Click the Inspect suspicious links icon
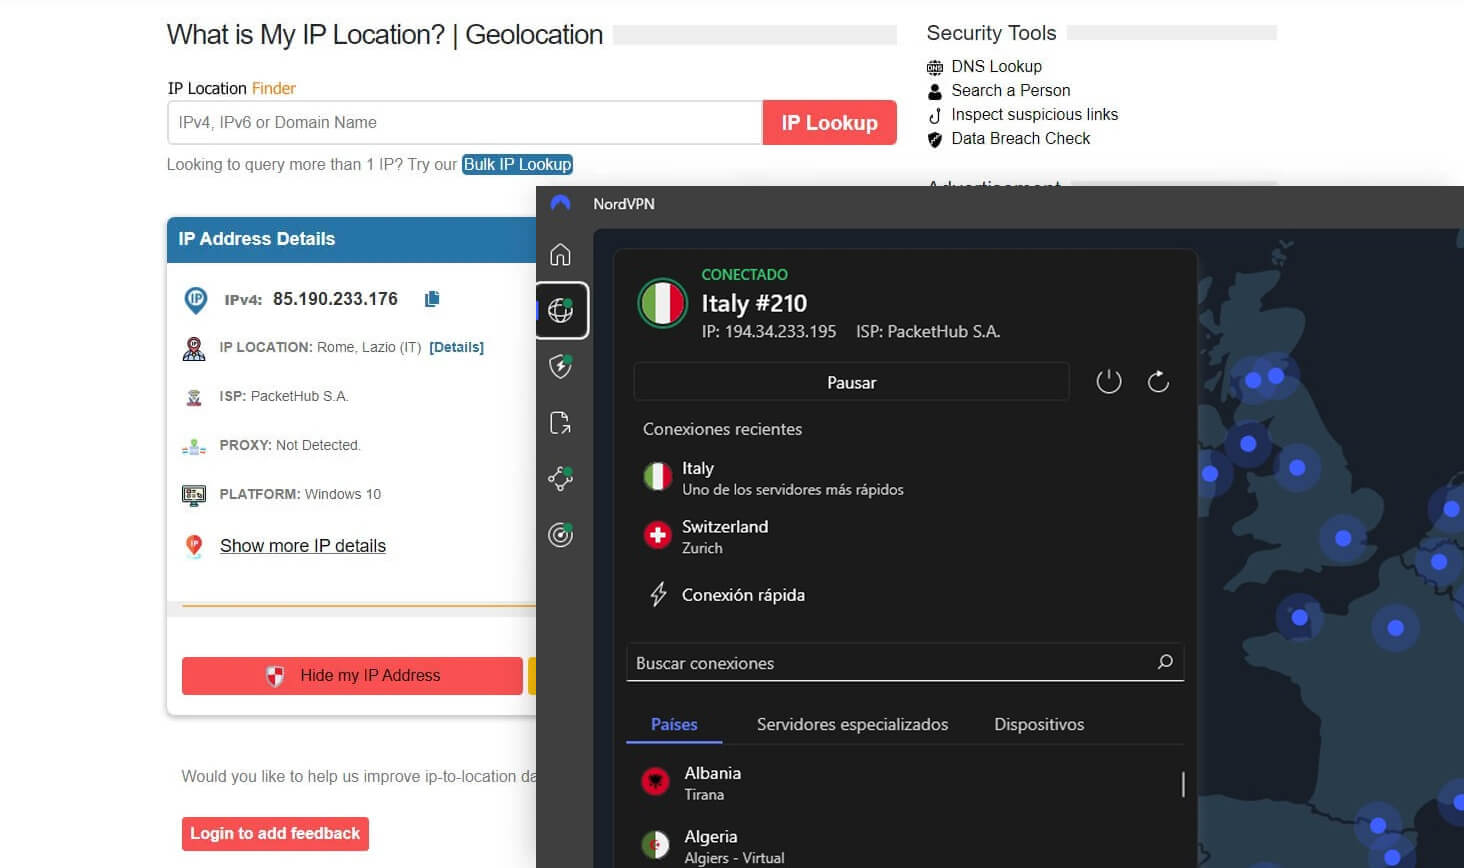This screenshot has width=1464, height=868. 935,115
